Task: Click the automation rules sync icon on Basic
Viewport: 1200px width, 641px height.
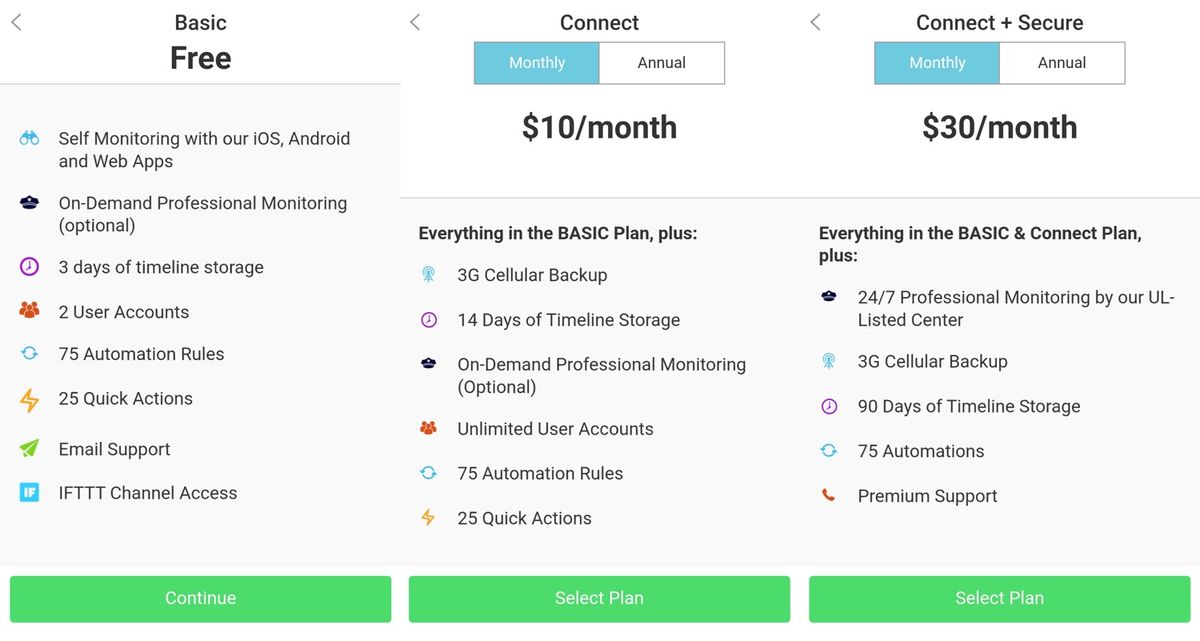Action: point(27,353)
